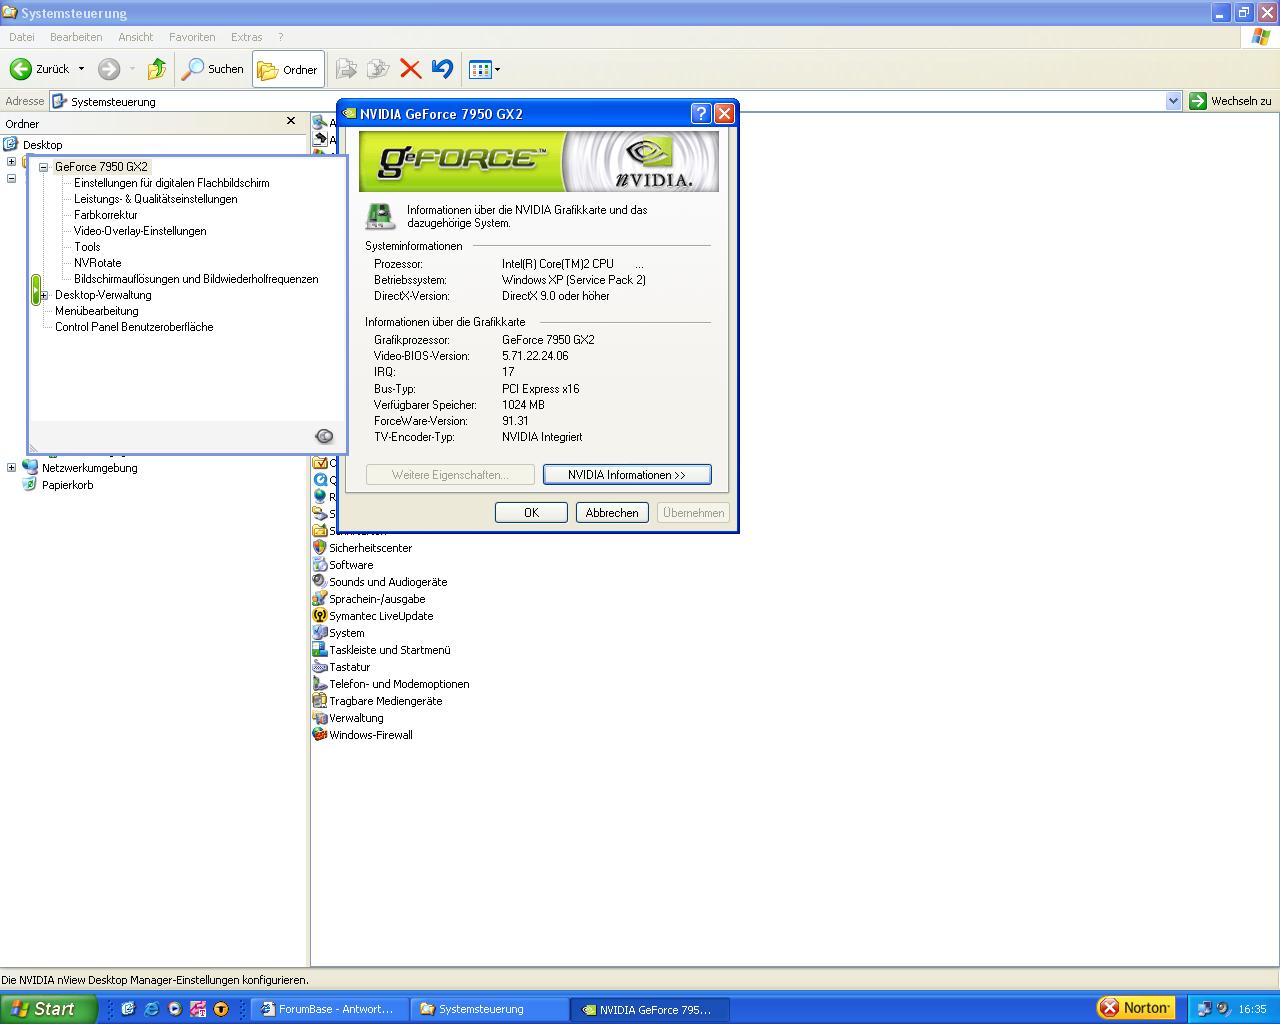The height and width of the screenshot is (1024, 1280).
Task: Expand the Desktop-Verwaltung node
Action: 44,296
